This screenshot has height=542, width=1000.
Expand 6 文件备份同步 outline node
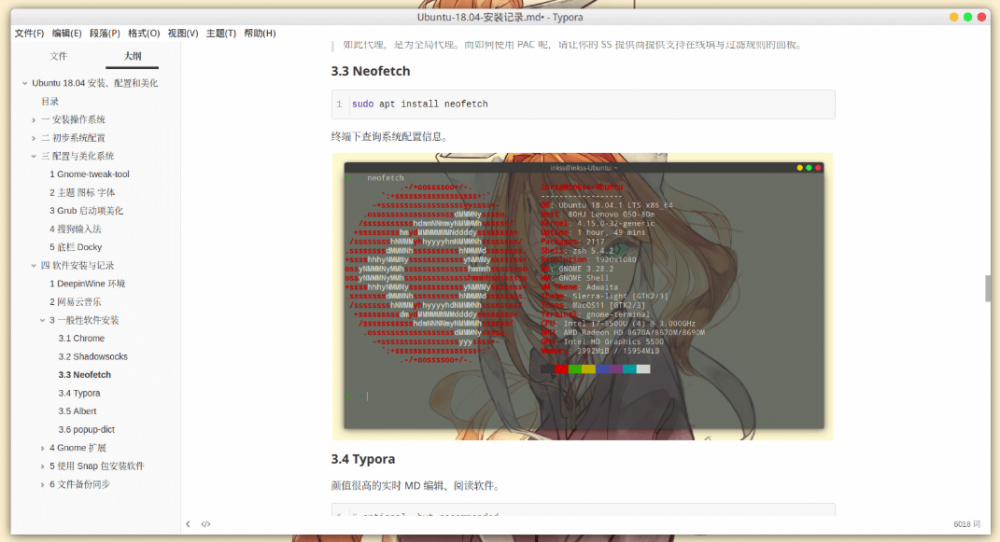(x=43, y=485)
